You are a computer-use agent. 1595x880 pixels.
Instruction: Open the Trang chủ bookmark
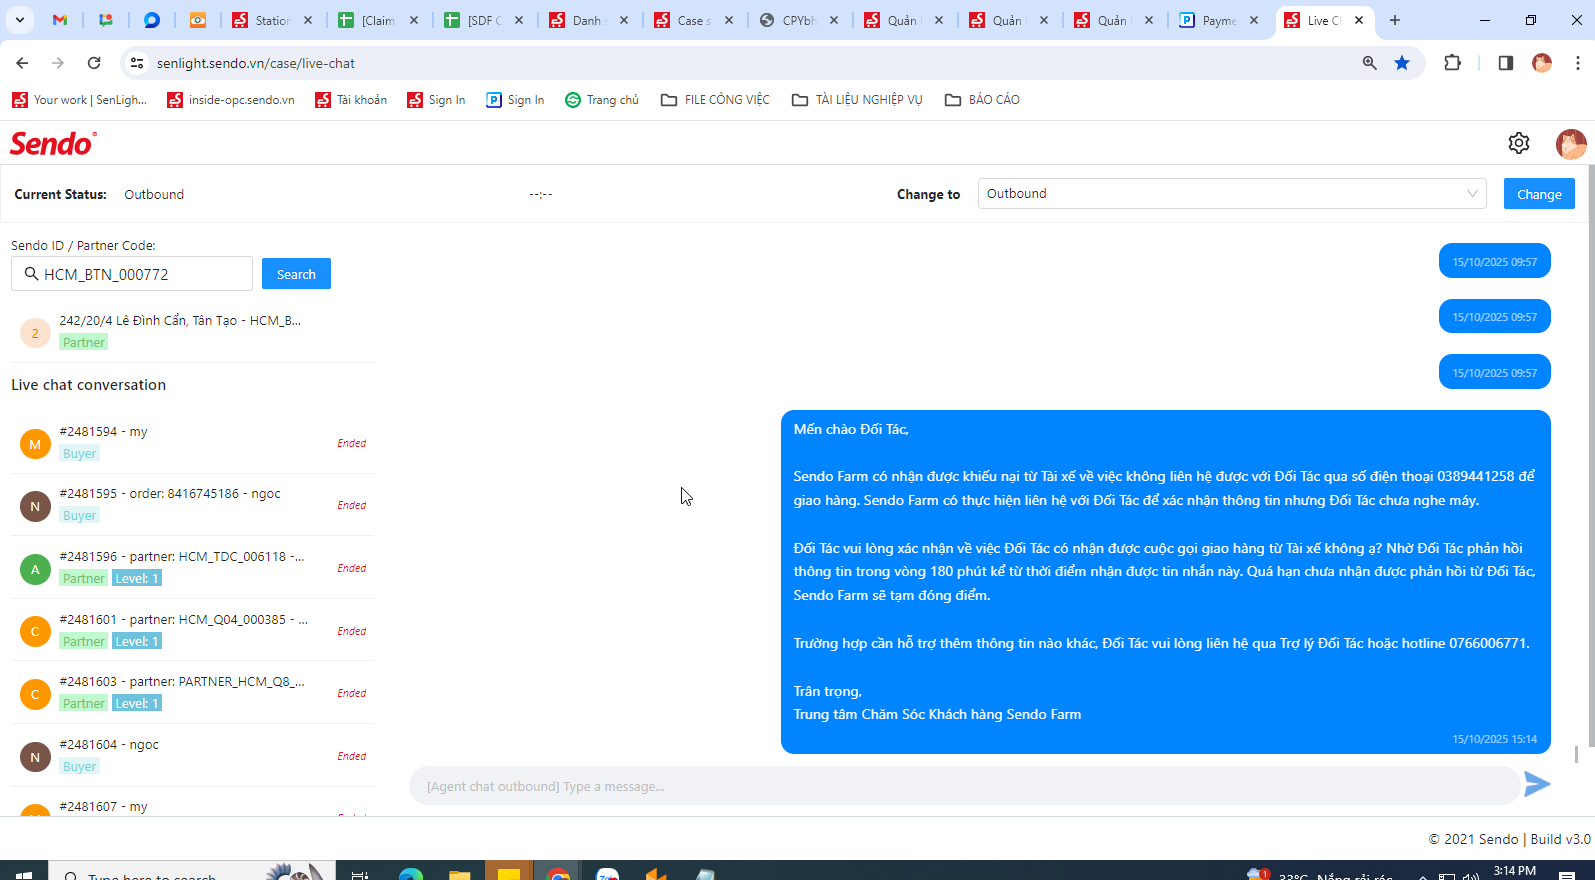602,100
